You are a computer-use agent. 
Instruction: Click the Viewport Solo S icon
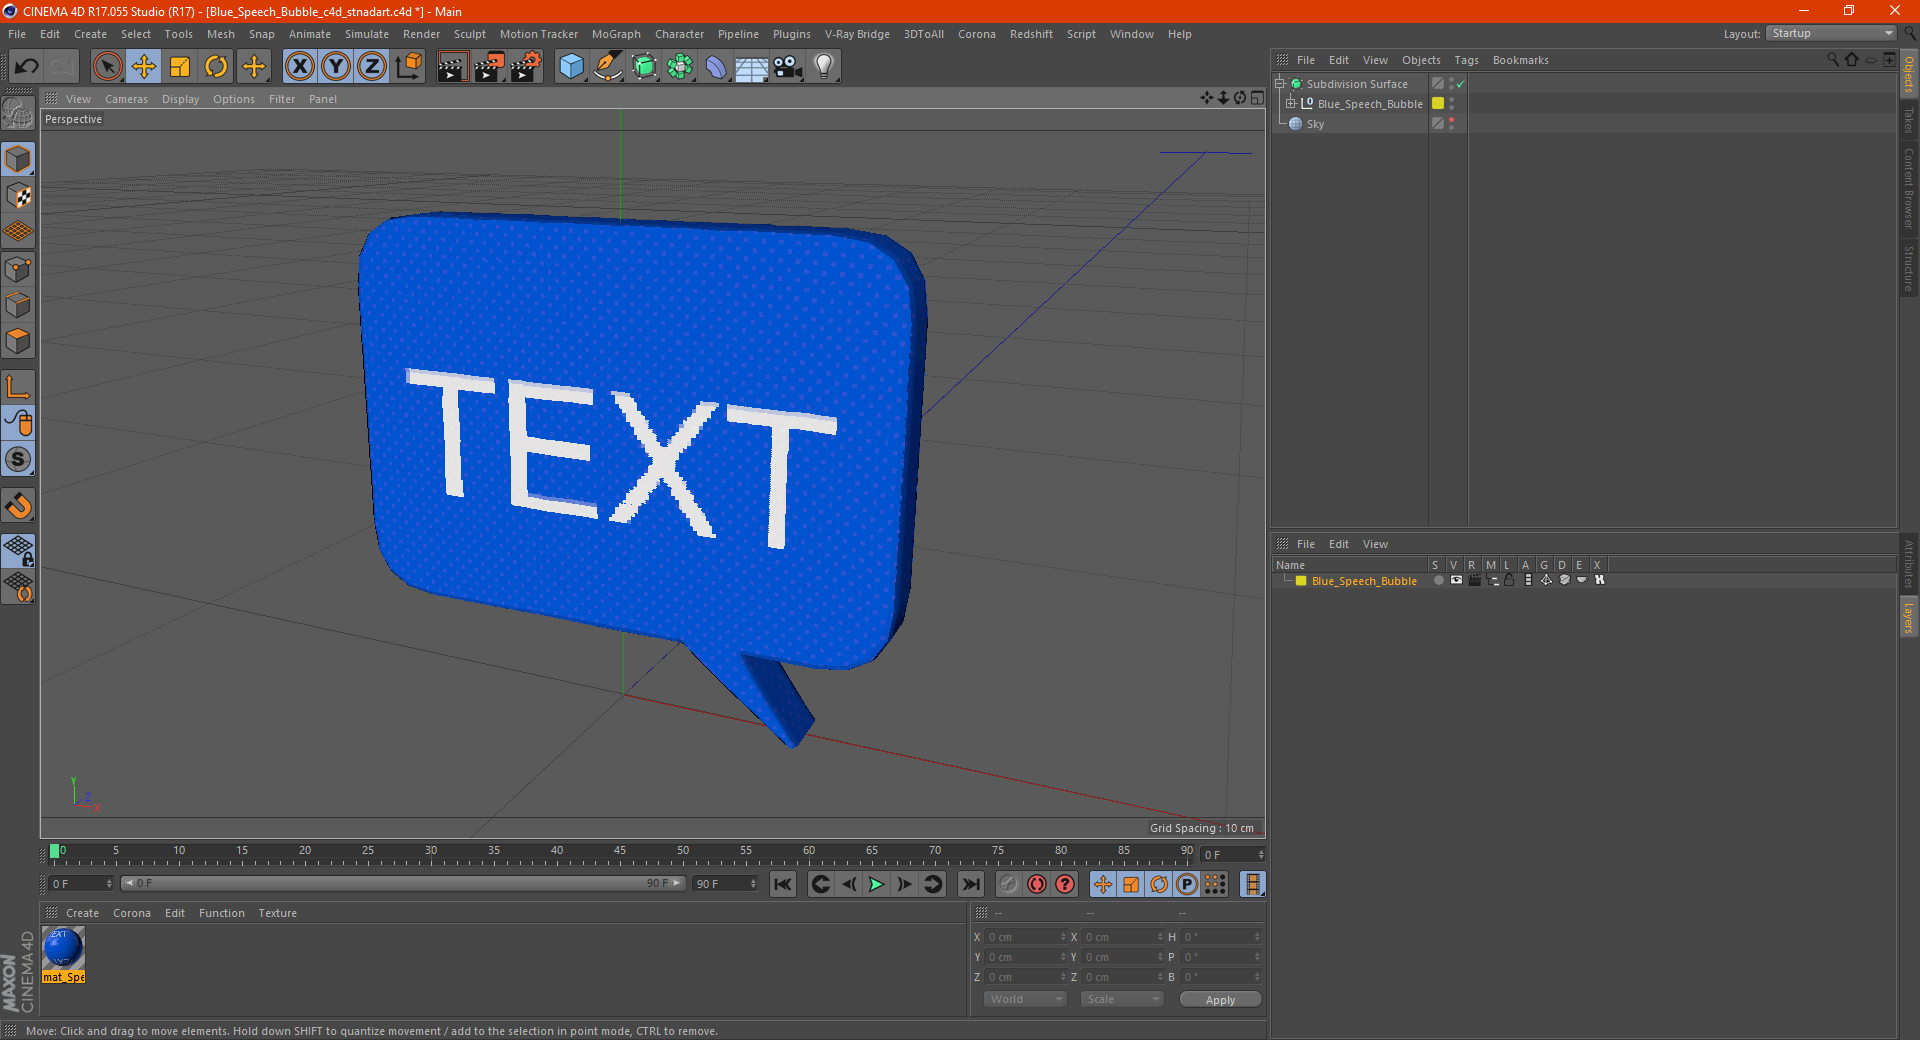click(18, 460)
